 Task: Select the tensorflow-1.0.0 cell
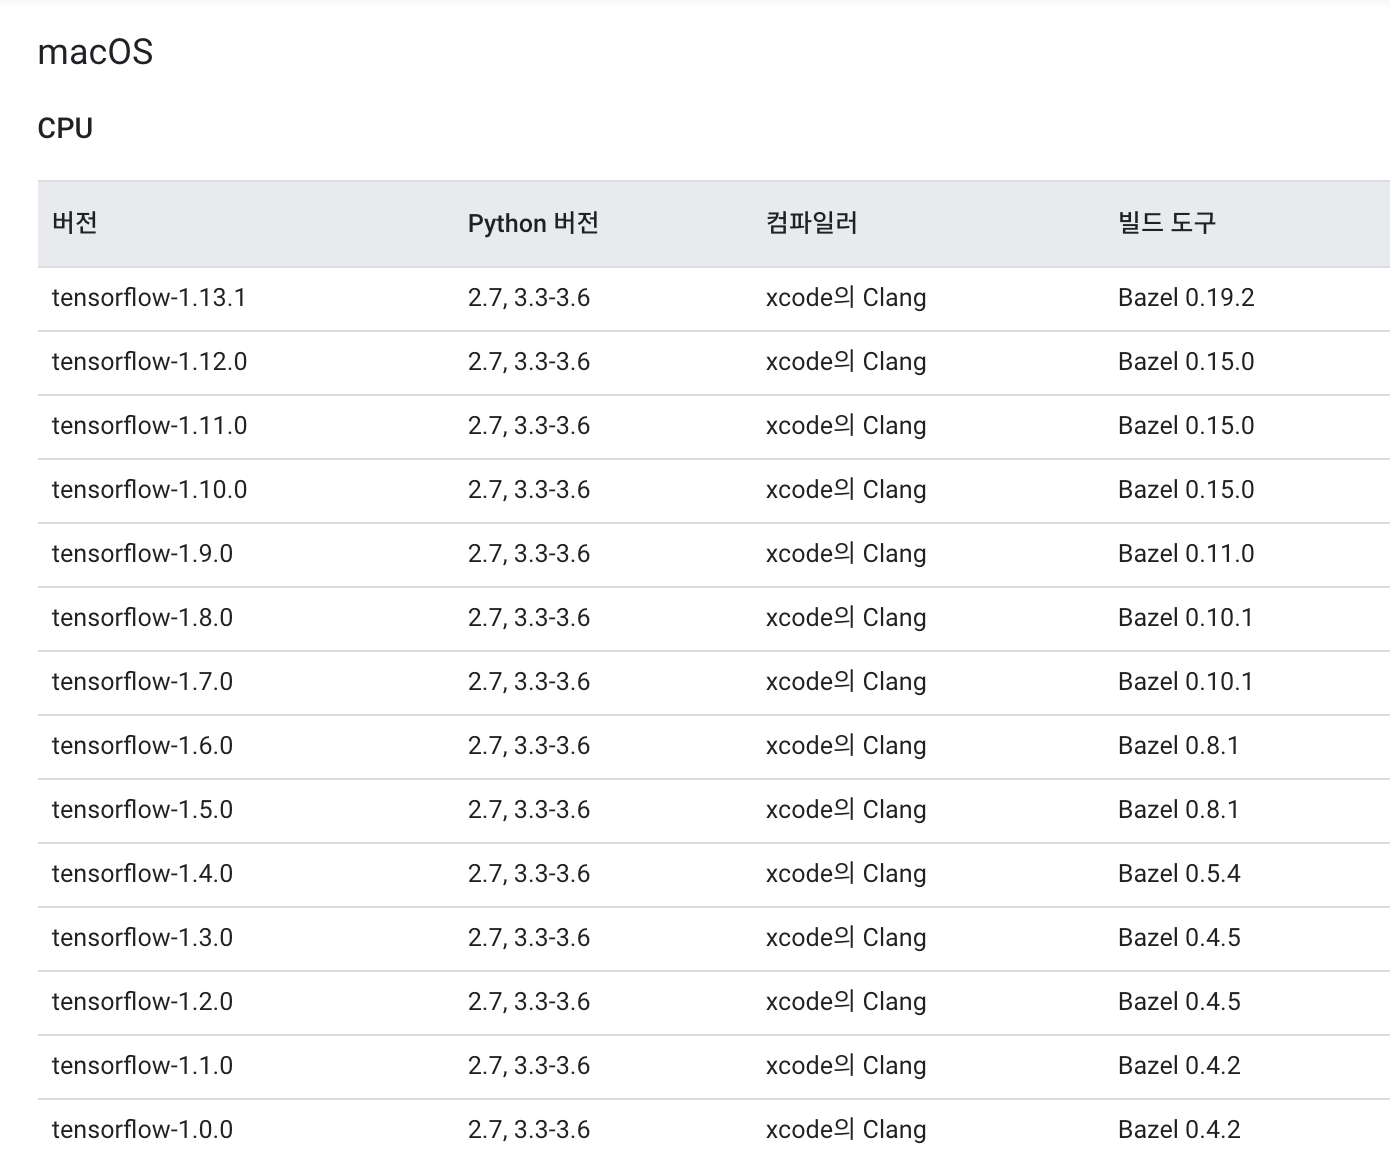click(142, 1130)
